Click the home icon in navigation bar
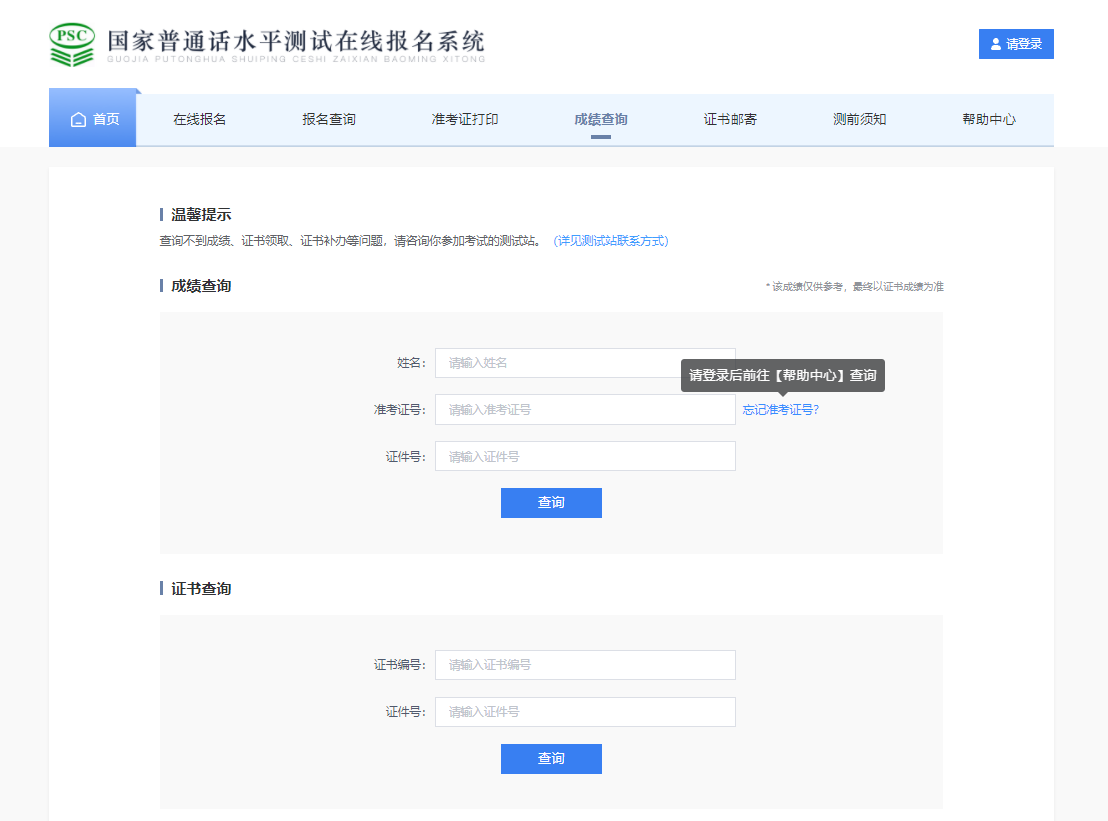Screen dimensions: 1108x821 click(x=78, y=120)
